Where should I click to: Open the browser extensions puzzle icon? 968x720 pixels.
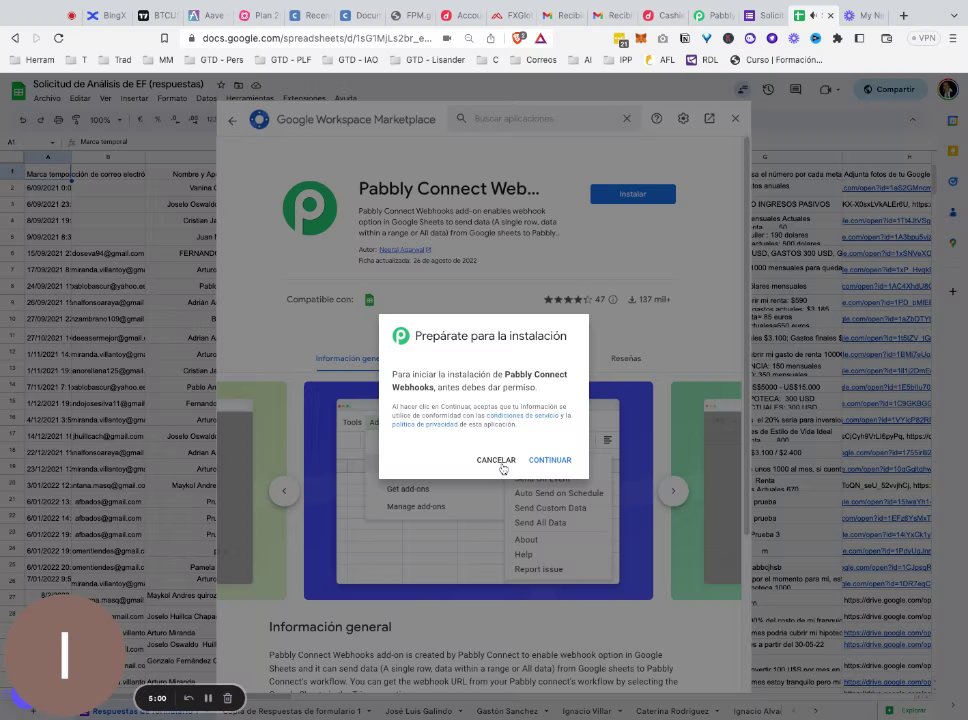coord(837,38)
